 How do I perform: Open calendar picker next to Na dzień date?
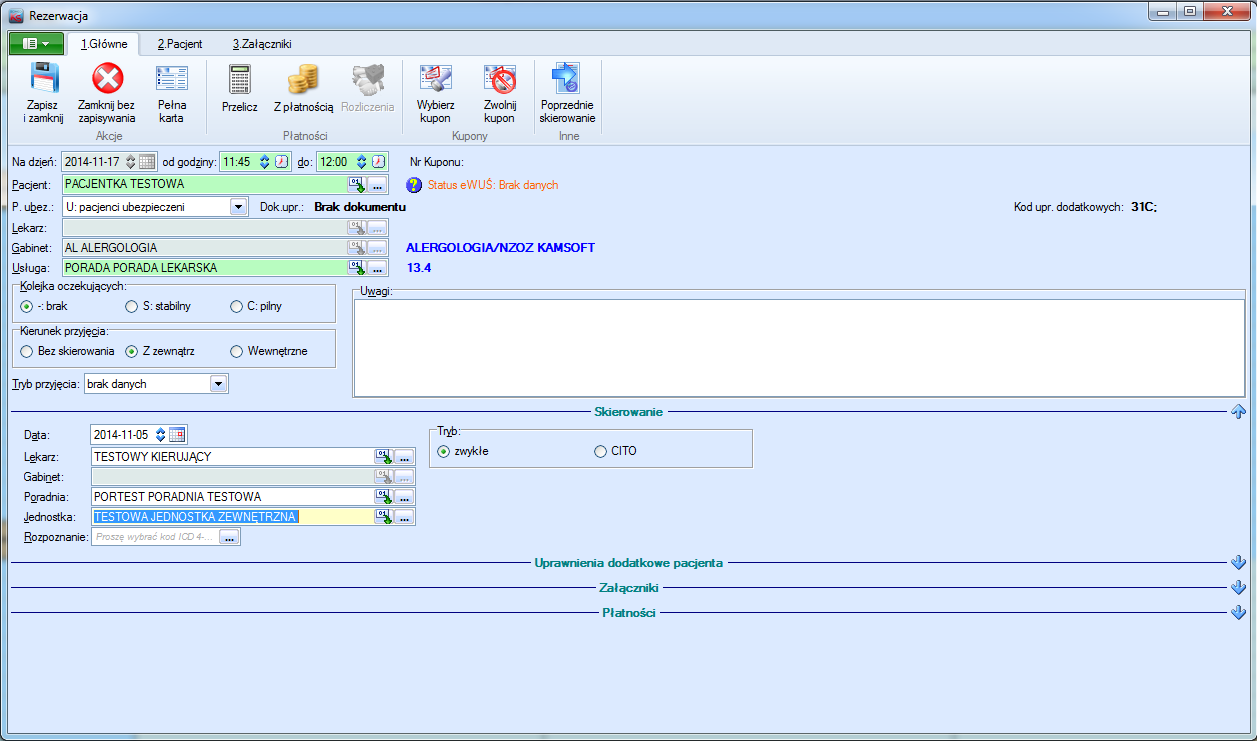click(x=147, y=162)
